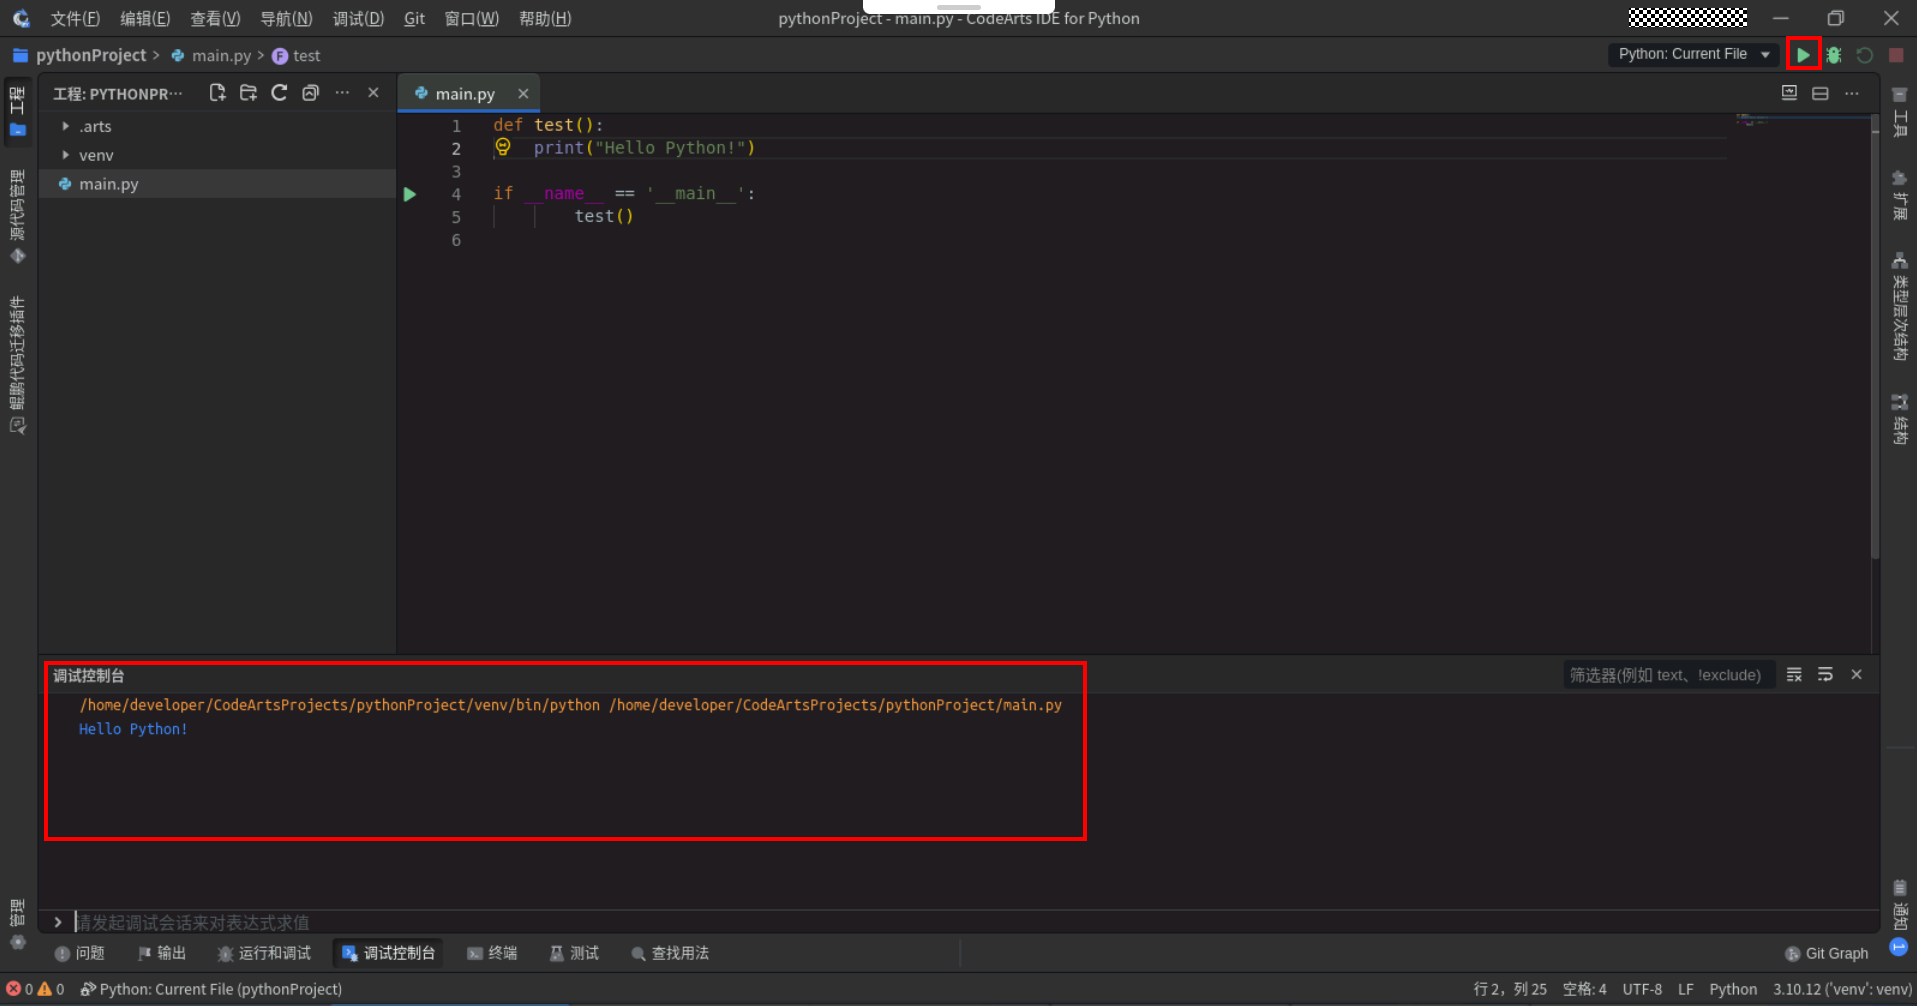The image size is (1917, 1006).
Task: Clear the debug console output
Action: (x=1794, y=675)
